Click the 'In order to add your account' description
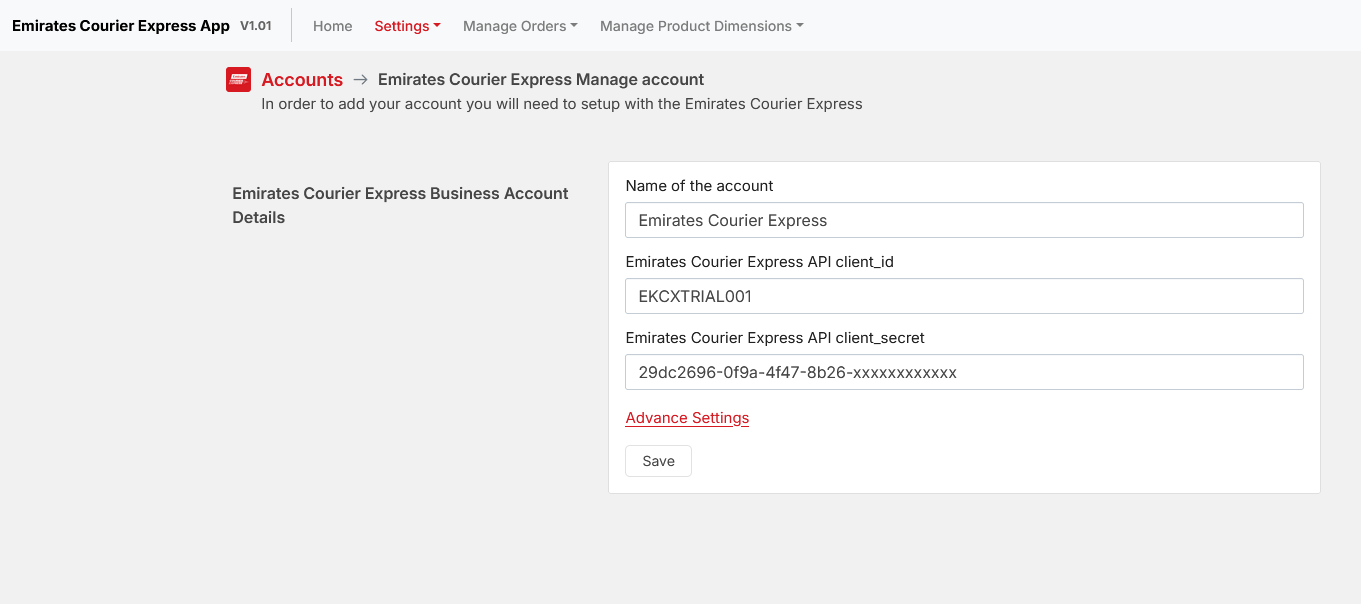Screen dimensions: 1361x604 coord(561,104)
